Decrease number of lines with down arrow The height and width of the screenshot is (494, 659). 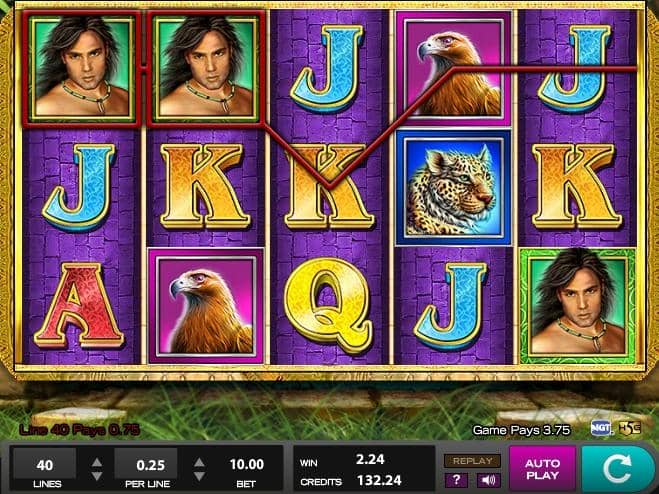tap(97, 476)
